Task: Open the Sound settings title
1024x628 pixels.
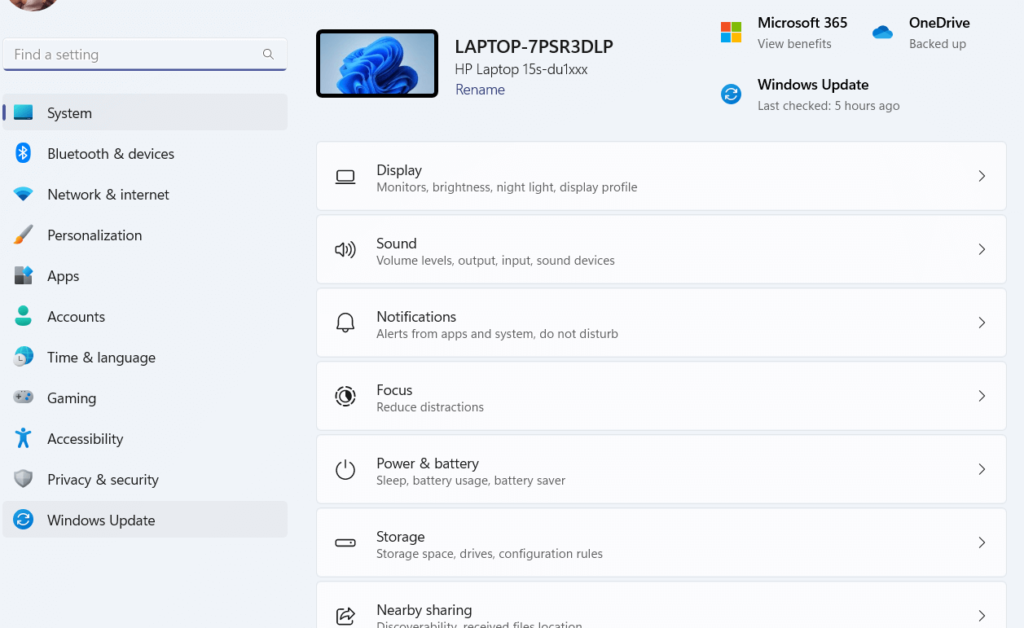Action: click(x=396, y=243)
